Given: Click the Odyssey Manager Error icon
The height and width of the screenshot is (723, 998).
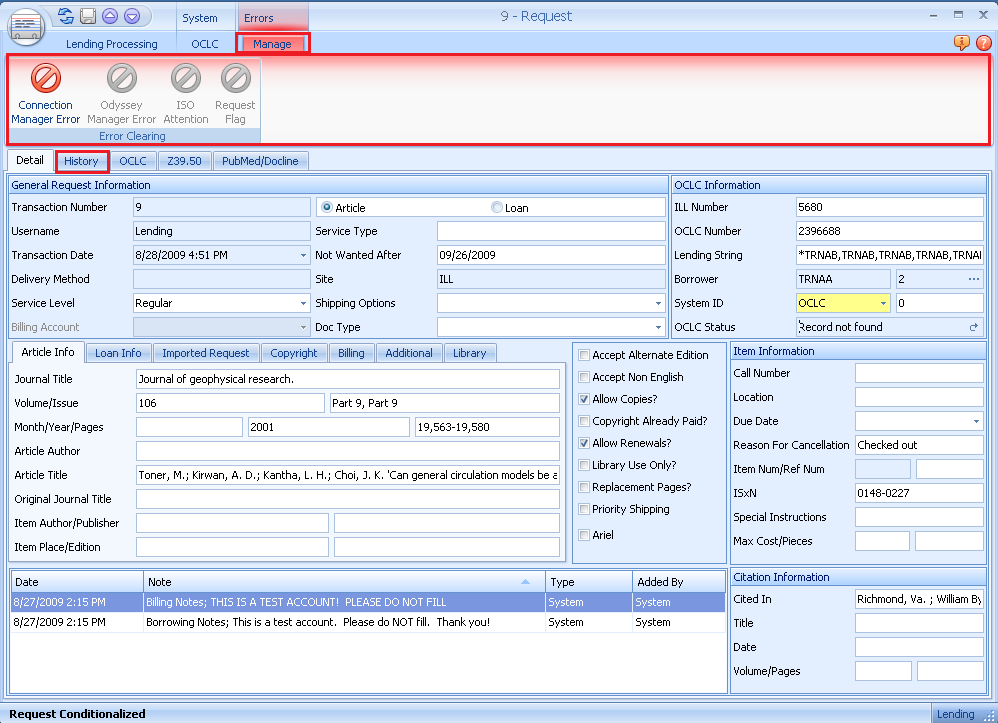Looking at the screenshot, I should pos(121,90).
